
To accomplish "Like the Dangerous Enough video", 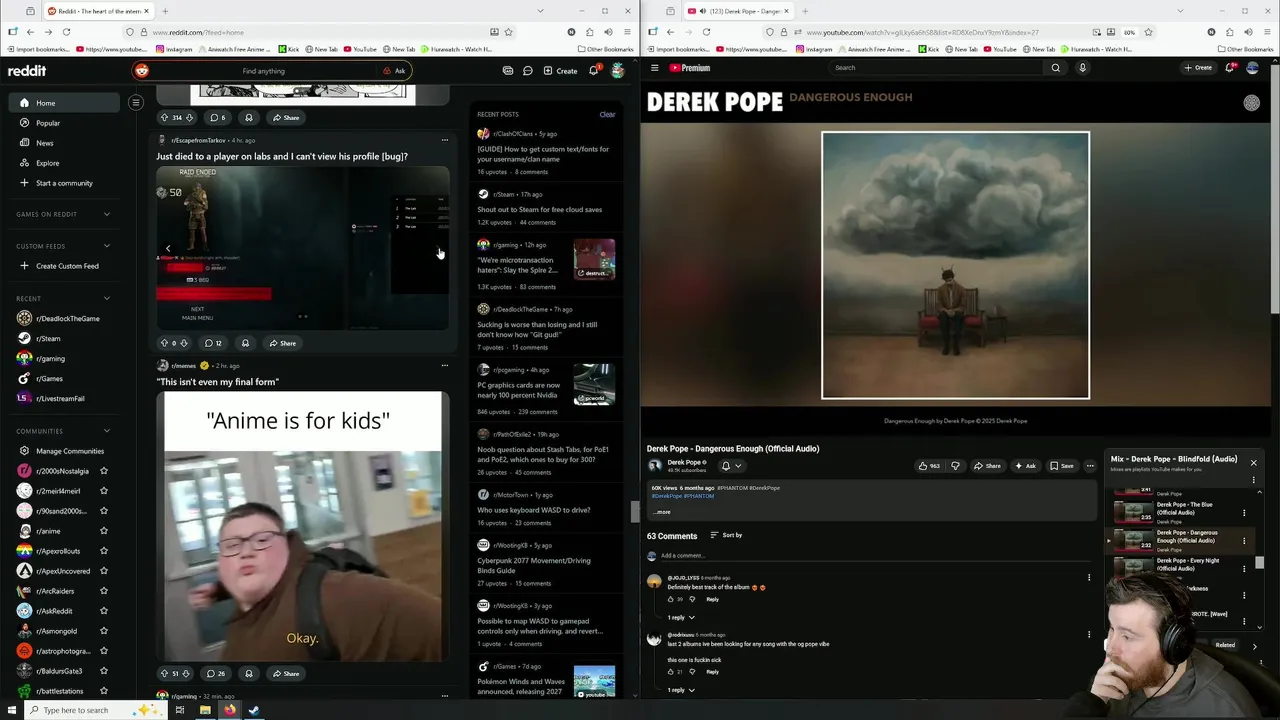I will (929, 466).
